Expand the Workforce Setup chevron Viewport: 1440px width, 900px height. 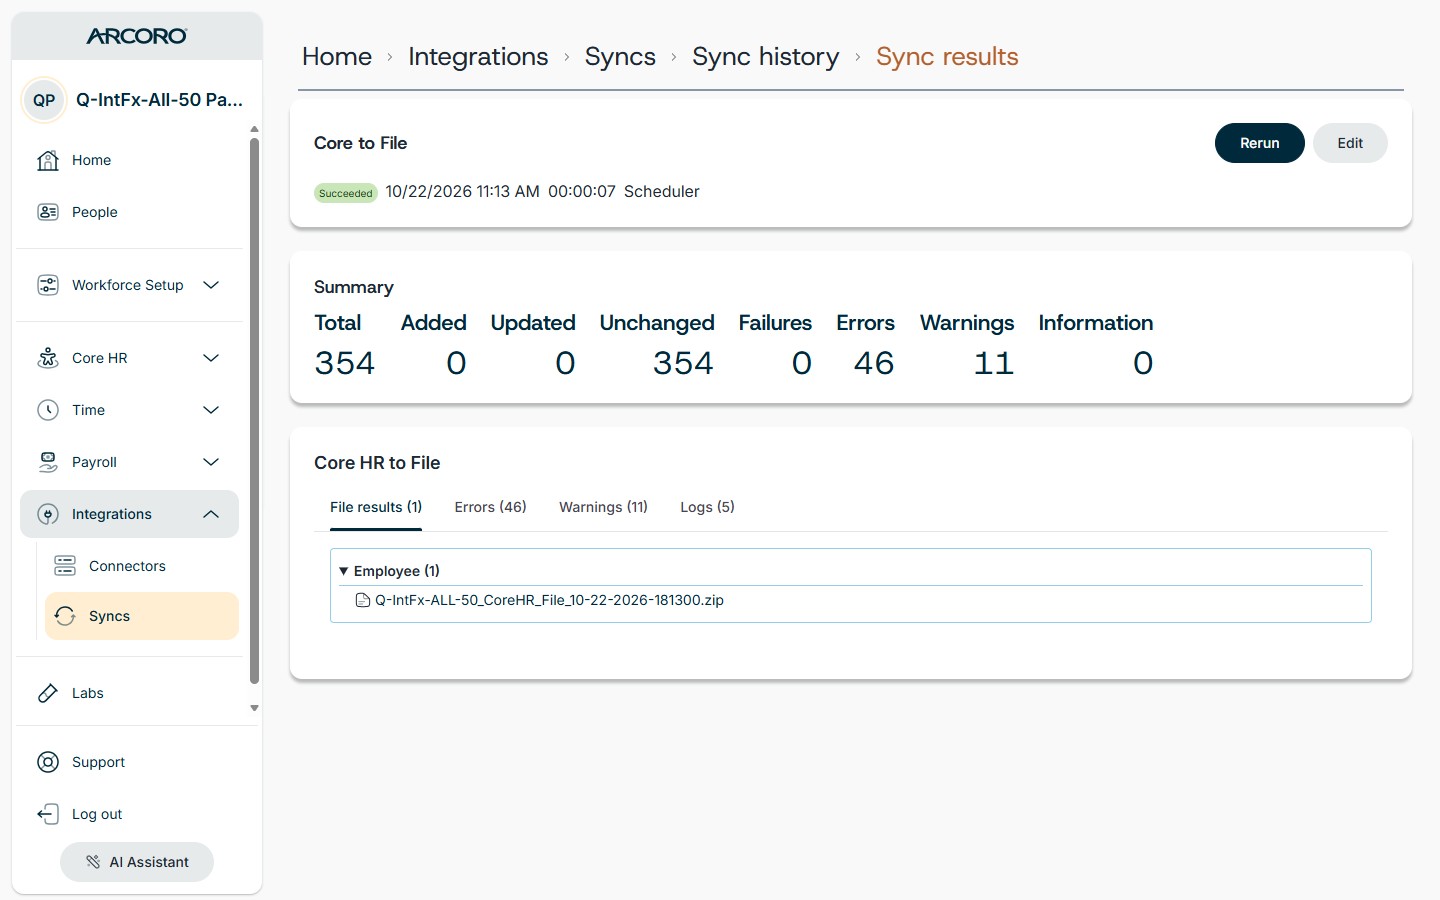pyautogui.click(x=211, y=285)
